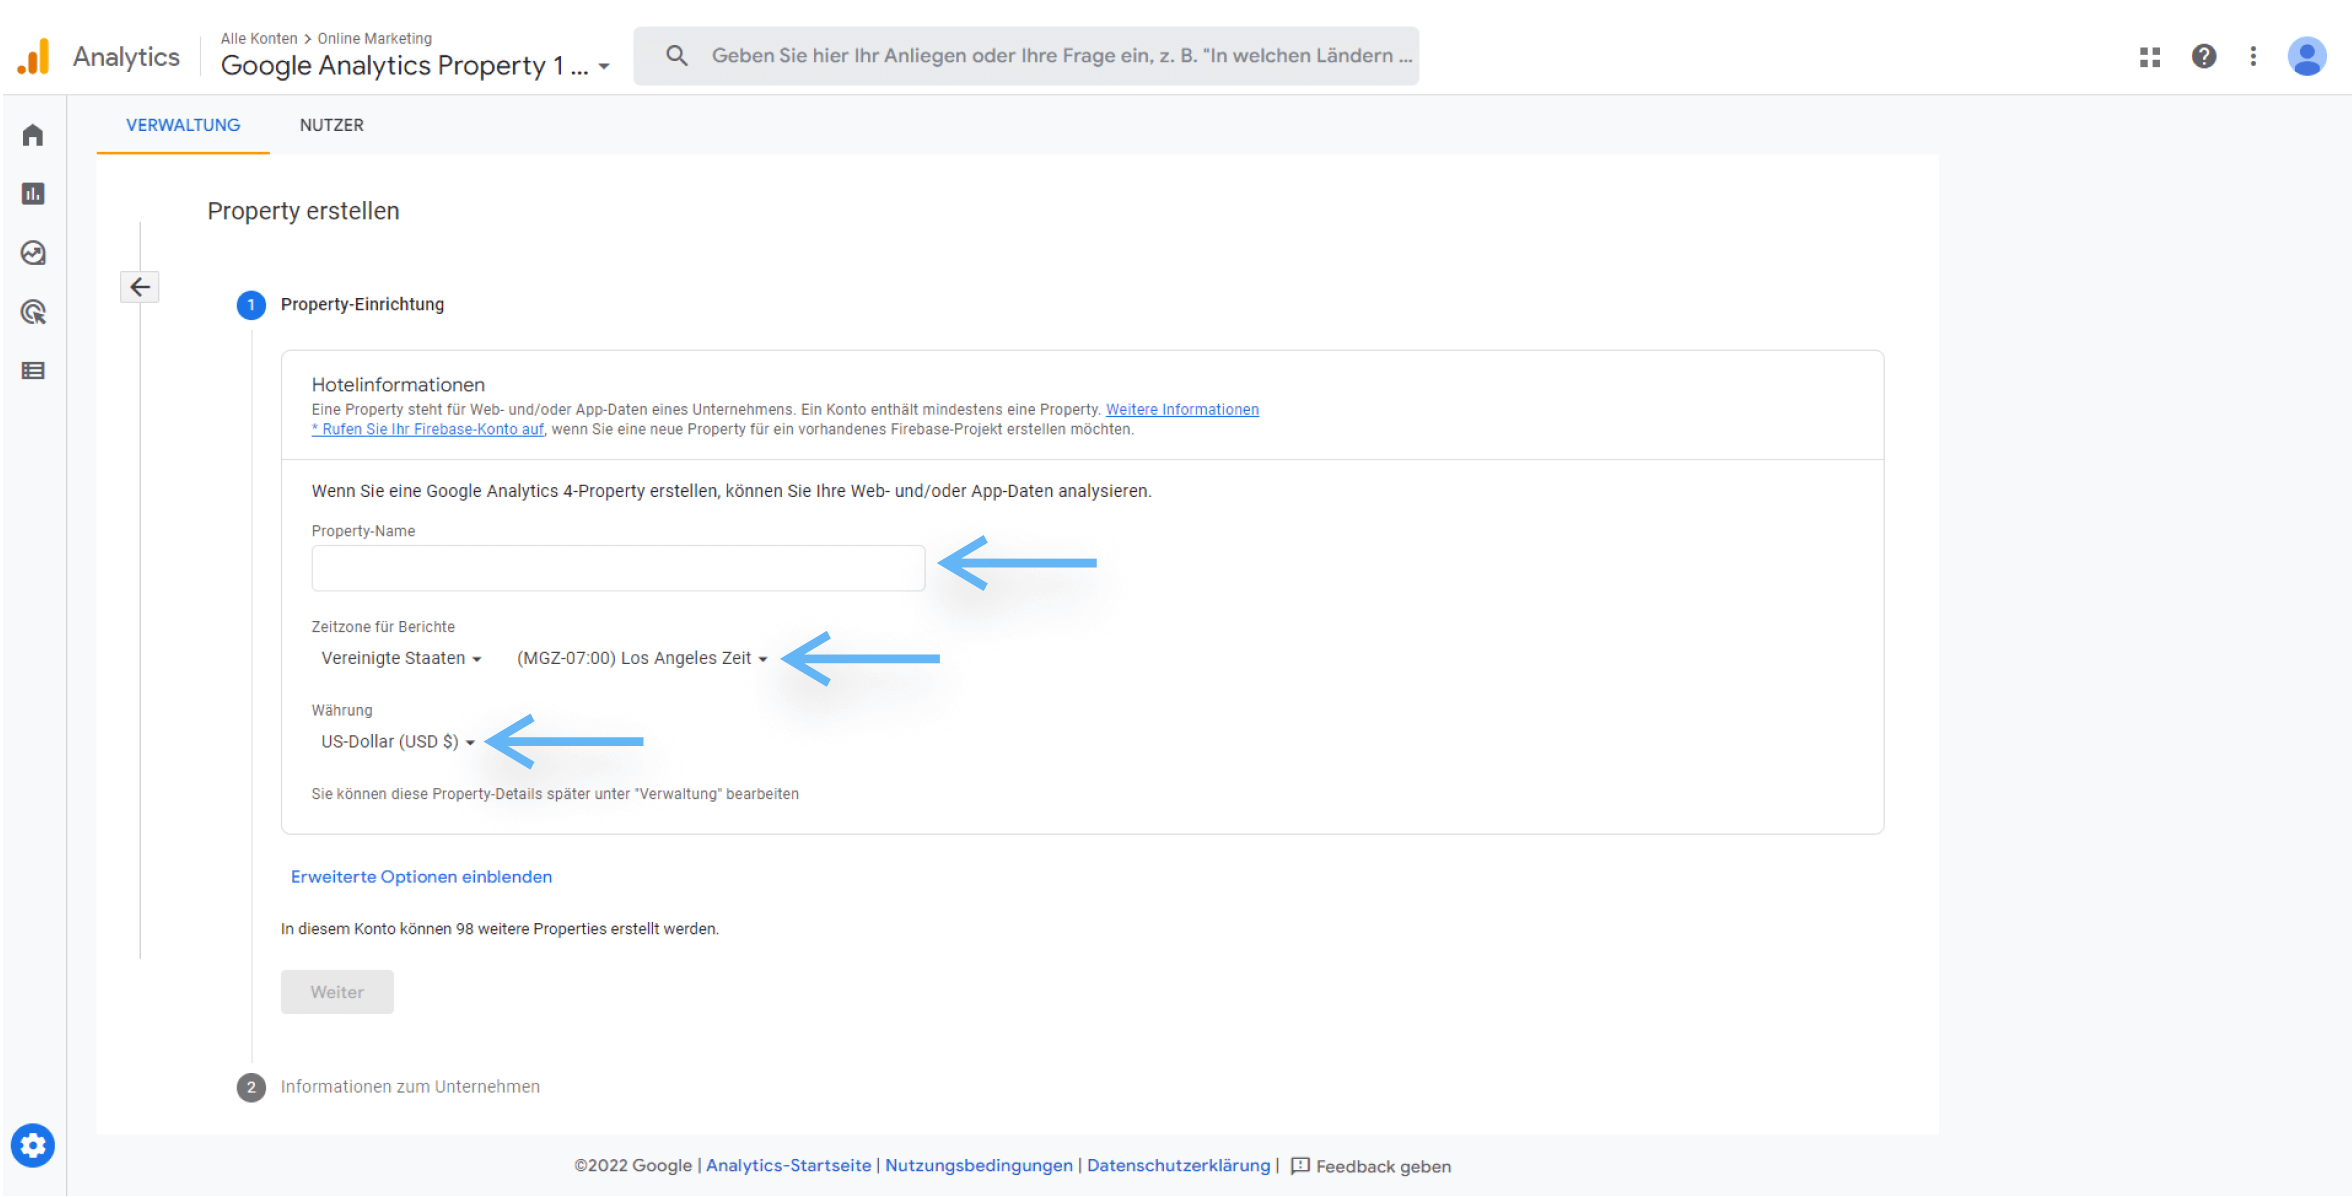Switch to the NUTZER tab
This screenshot has height=1197, width=2352.
[x=331, y=125]
